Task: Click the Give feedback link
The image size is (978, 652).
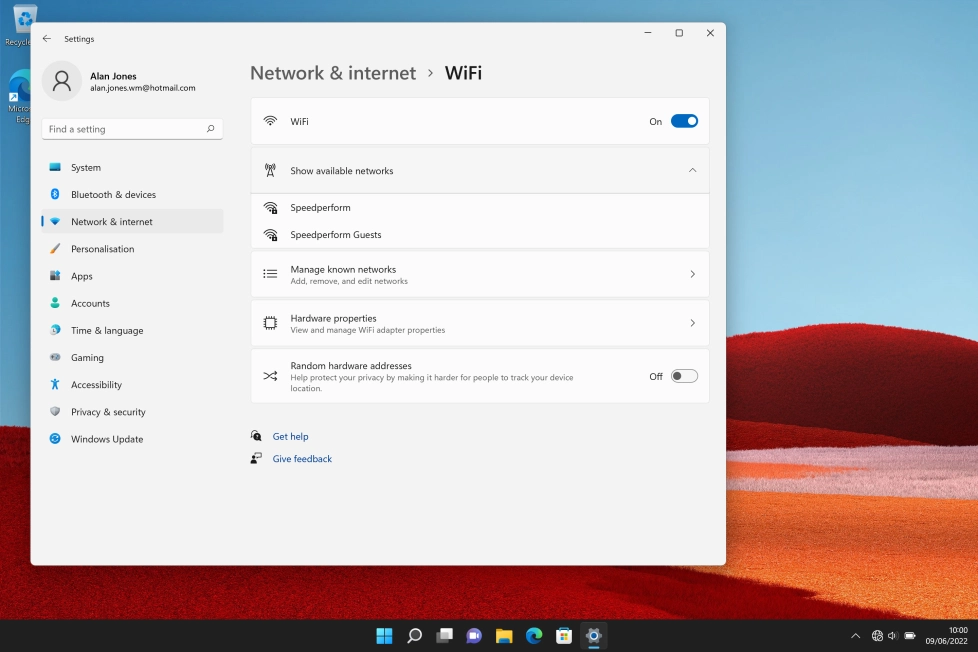Action: [x=302, y=458]
